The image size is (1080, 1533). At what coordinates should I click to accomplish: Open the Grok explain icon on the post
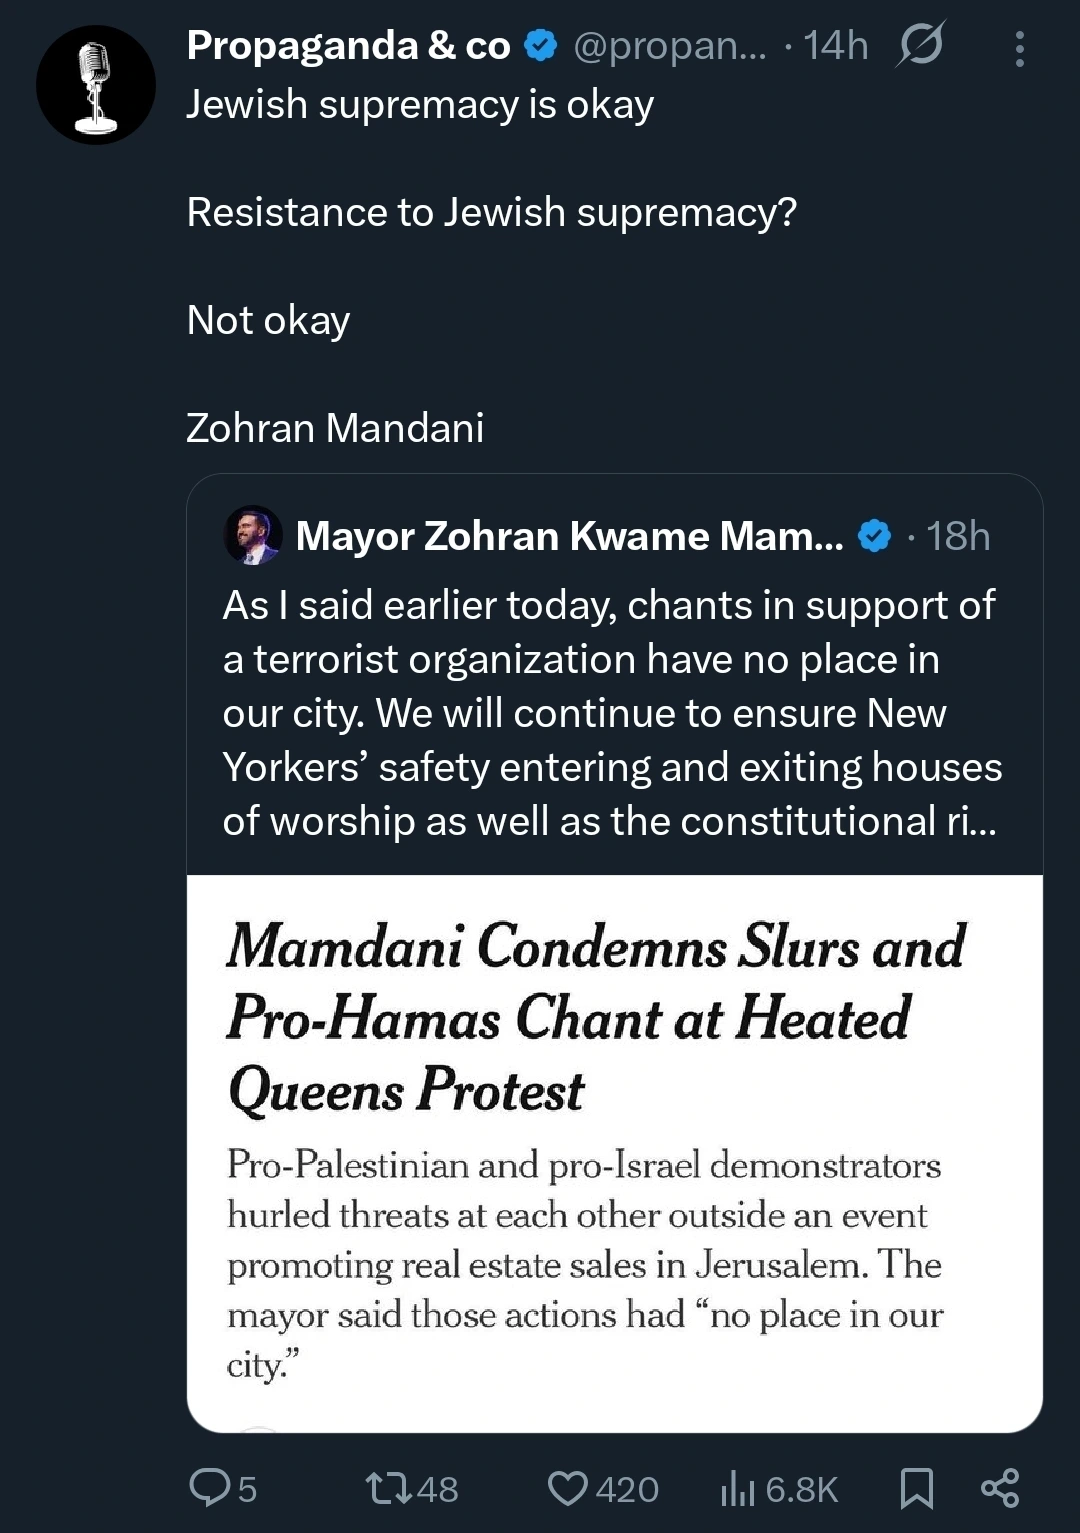(920, 46)
